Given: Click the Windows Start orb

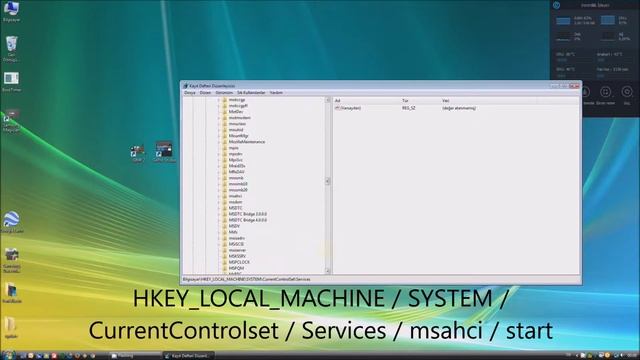Looking at the screenshot, I should 8,356.
